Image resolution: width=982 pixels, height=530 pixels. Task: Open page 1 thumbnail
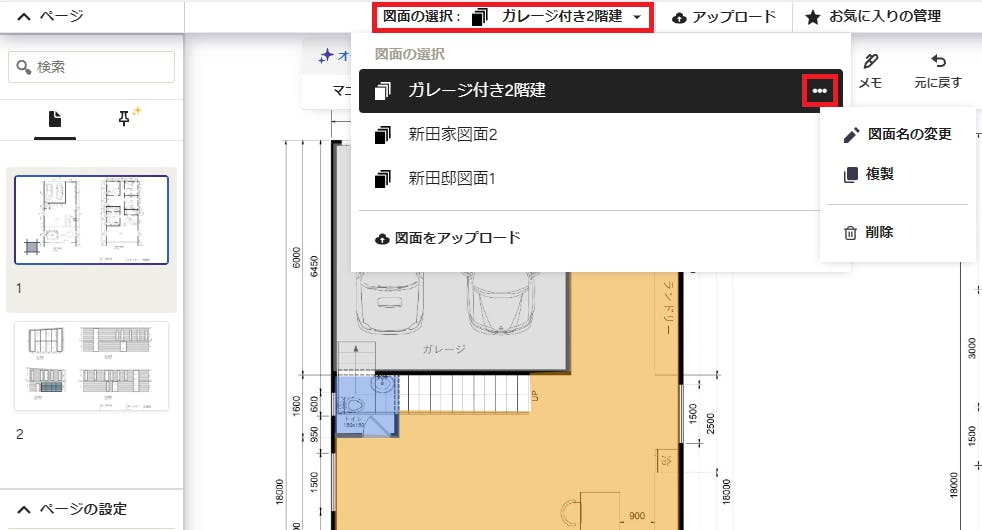tap(91, 220)
